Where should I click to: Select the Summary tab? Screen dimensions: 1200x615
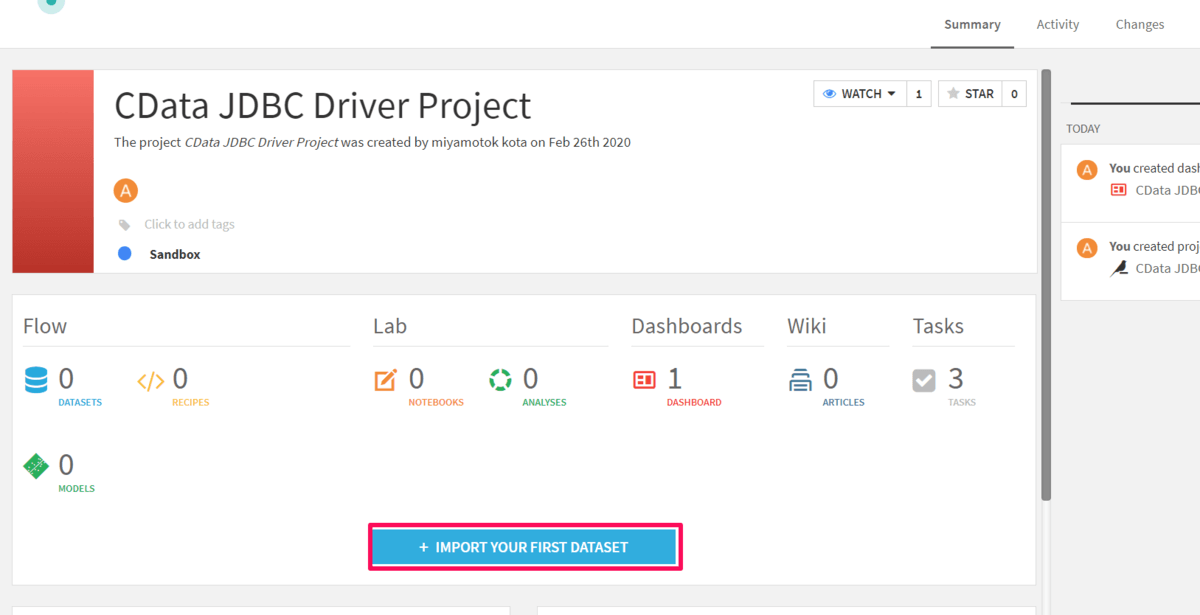tap(972, 25)
